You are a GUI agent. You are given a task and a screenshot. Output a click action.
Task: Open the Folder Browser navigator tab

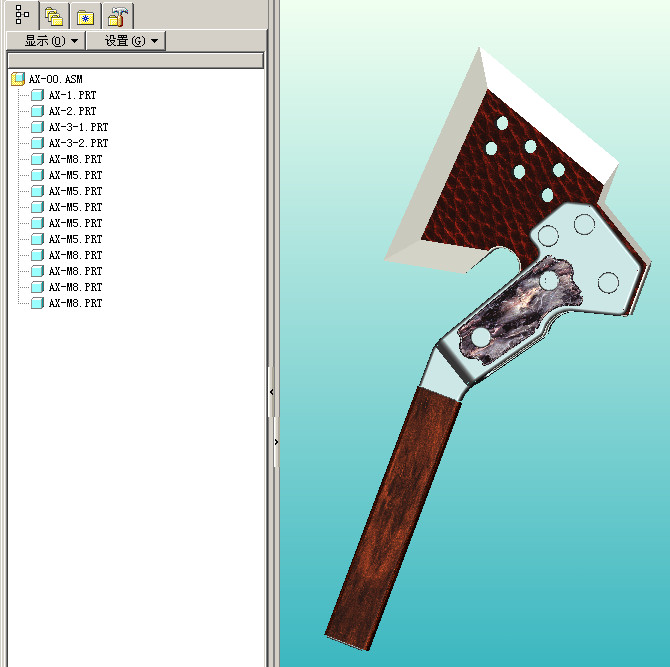pos(54,17)
